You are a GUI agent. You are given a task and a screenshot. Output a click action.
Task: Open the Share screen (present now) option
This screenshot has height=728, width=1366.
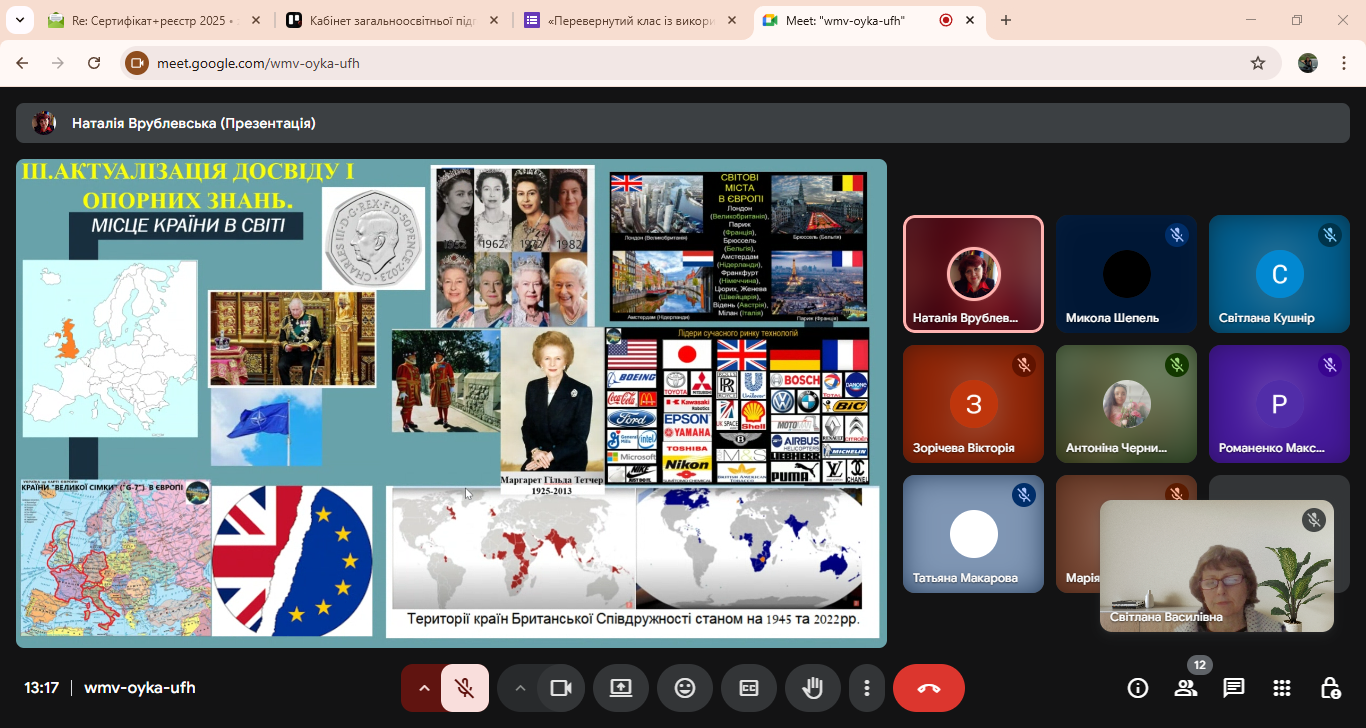click(621, 688)
